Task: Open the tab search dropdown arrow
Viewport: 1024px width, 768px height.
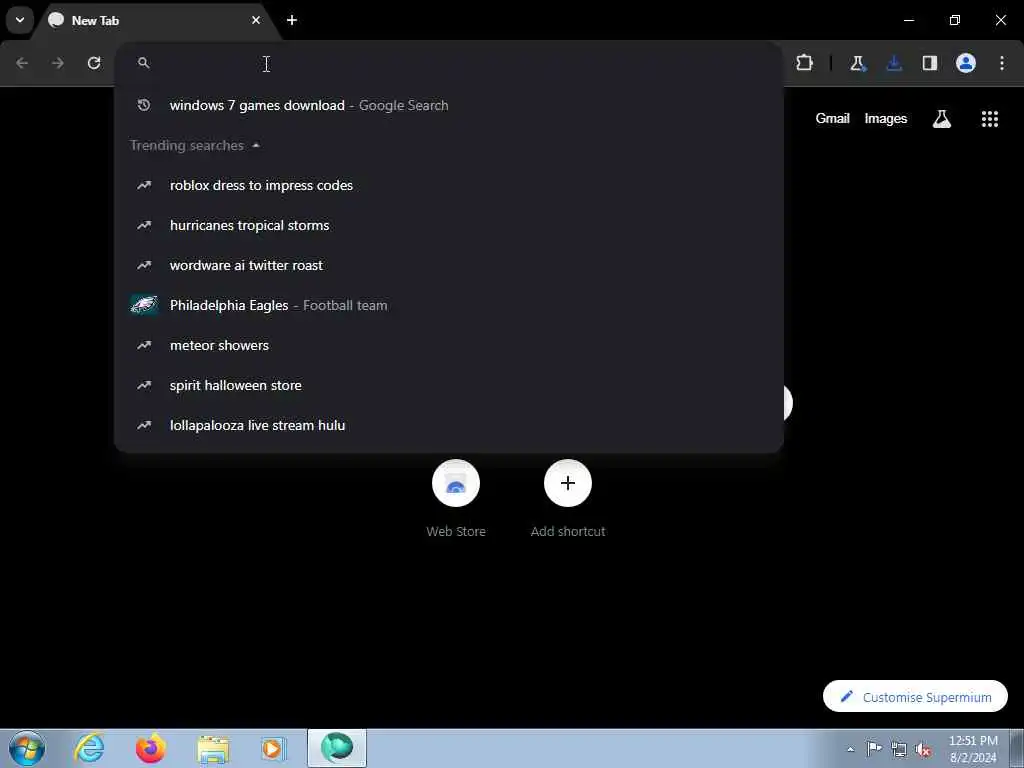Action: point(20,20)
